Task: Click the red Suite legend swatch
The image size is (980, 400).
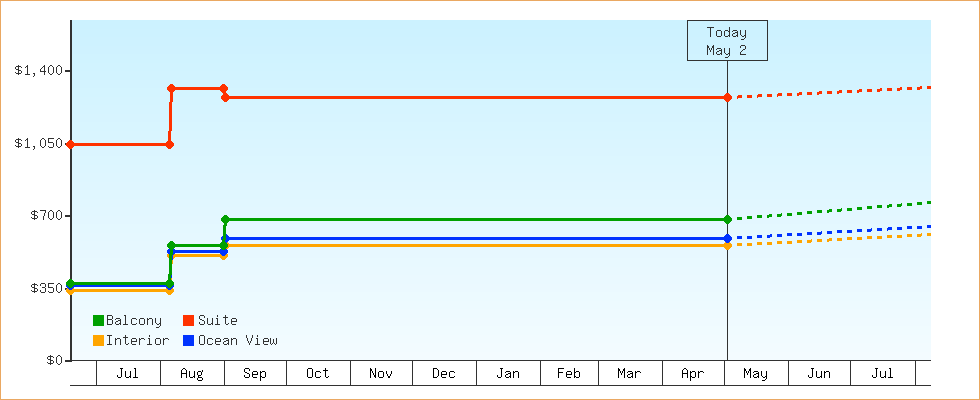Action: click(x=188, y=321)
